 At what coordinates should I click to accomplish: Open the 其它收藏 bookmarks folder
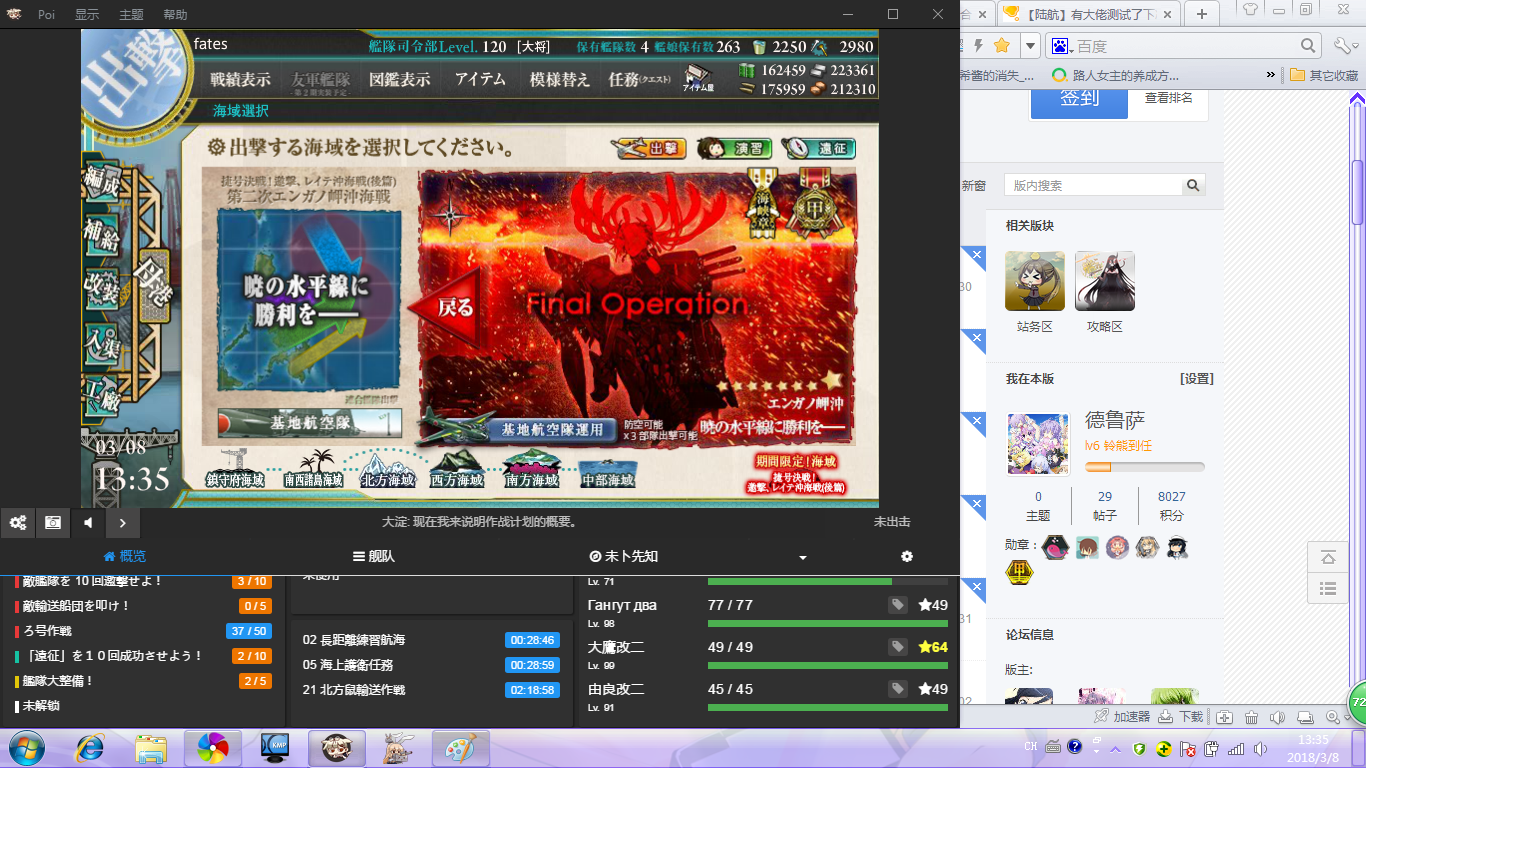[1324, 75]
